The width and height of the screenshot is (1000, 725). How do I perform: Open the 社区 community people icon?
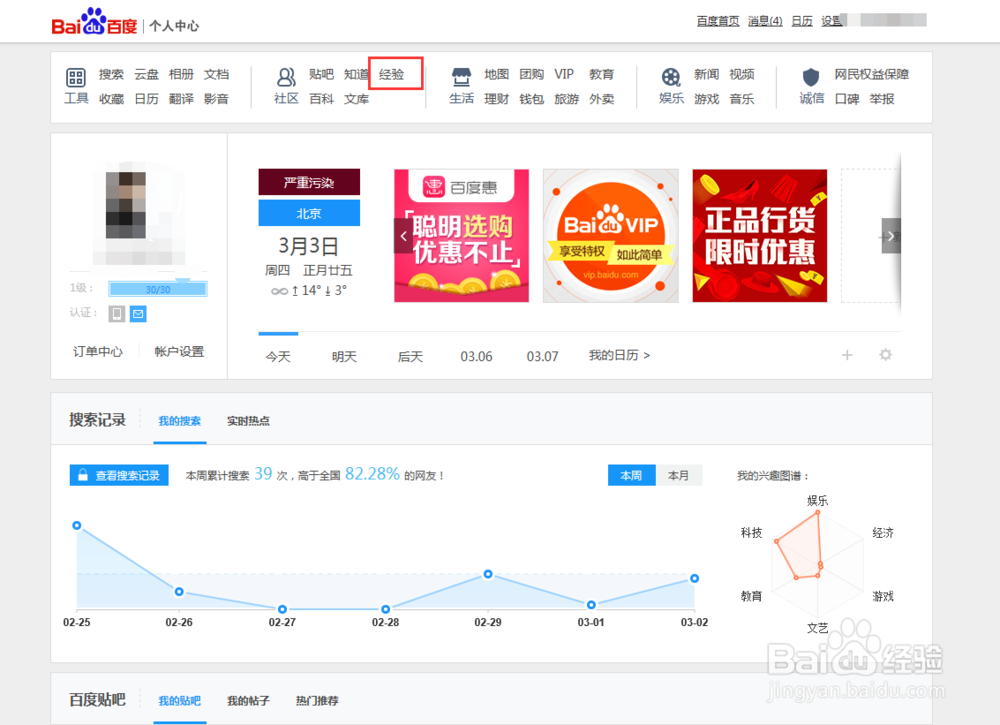pos(286,78)
